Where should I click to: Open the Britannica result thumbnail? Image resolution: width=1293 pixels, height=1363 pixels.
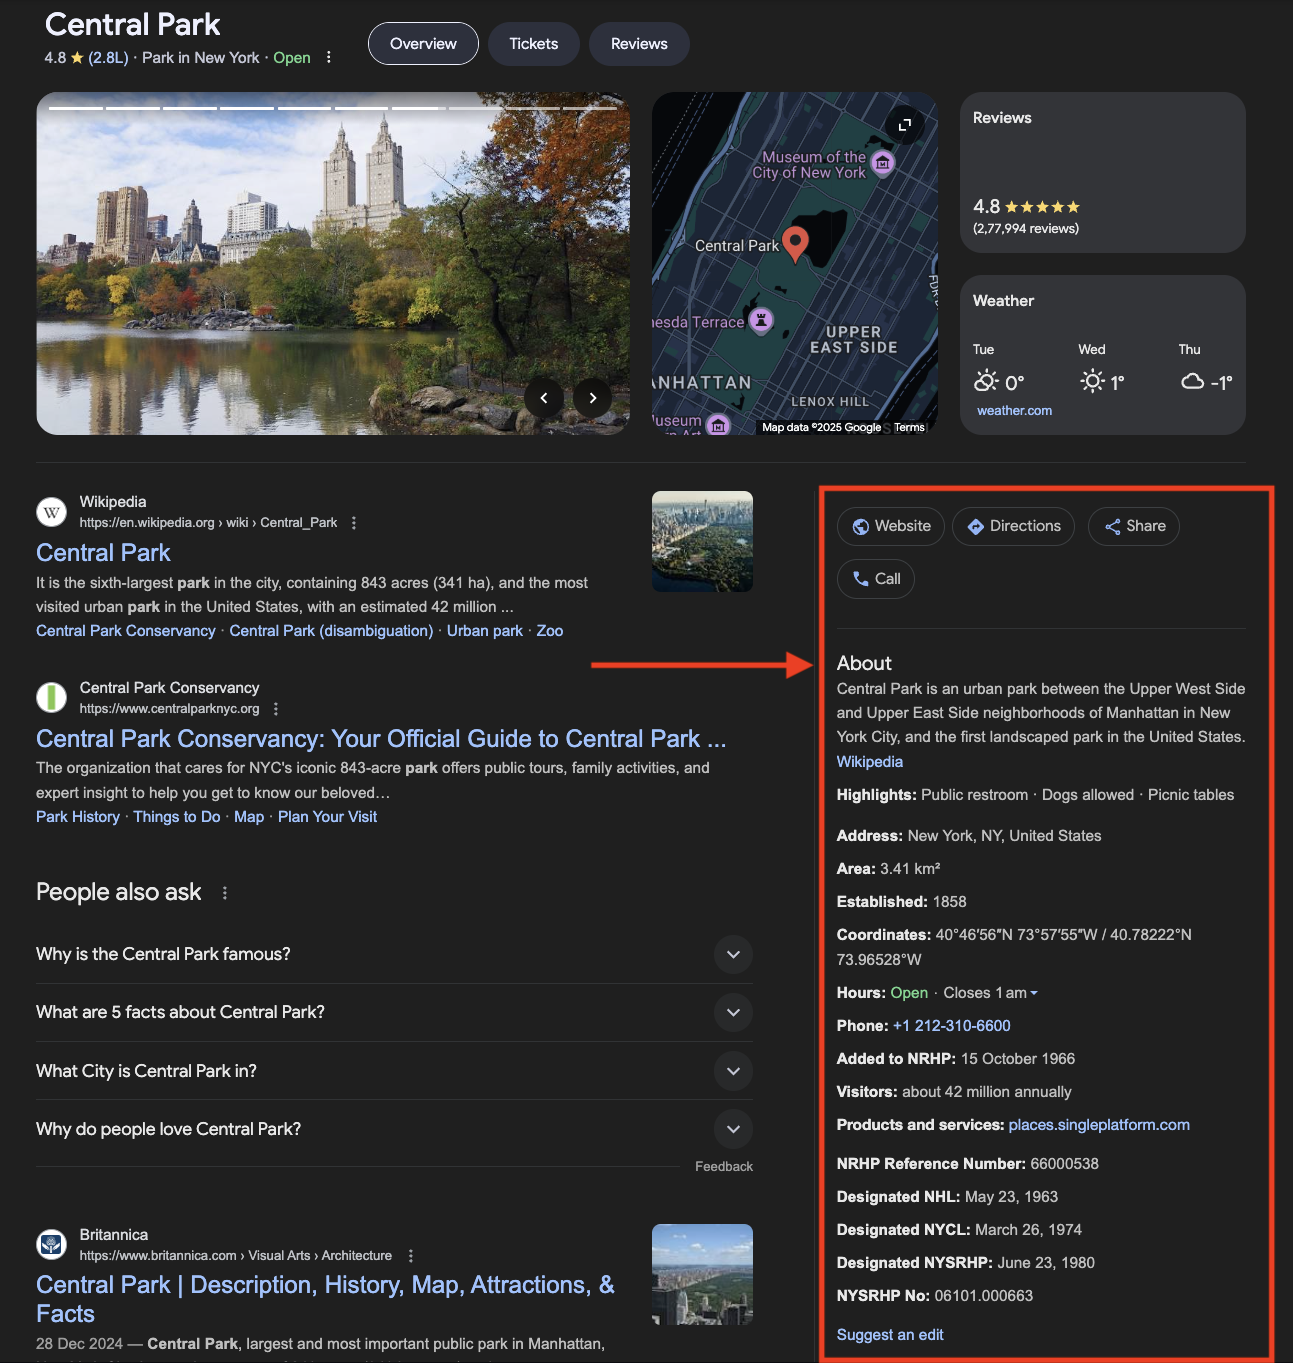pyautogui.click(x=702, y=1274)
